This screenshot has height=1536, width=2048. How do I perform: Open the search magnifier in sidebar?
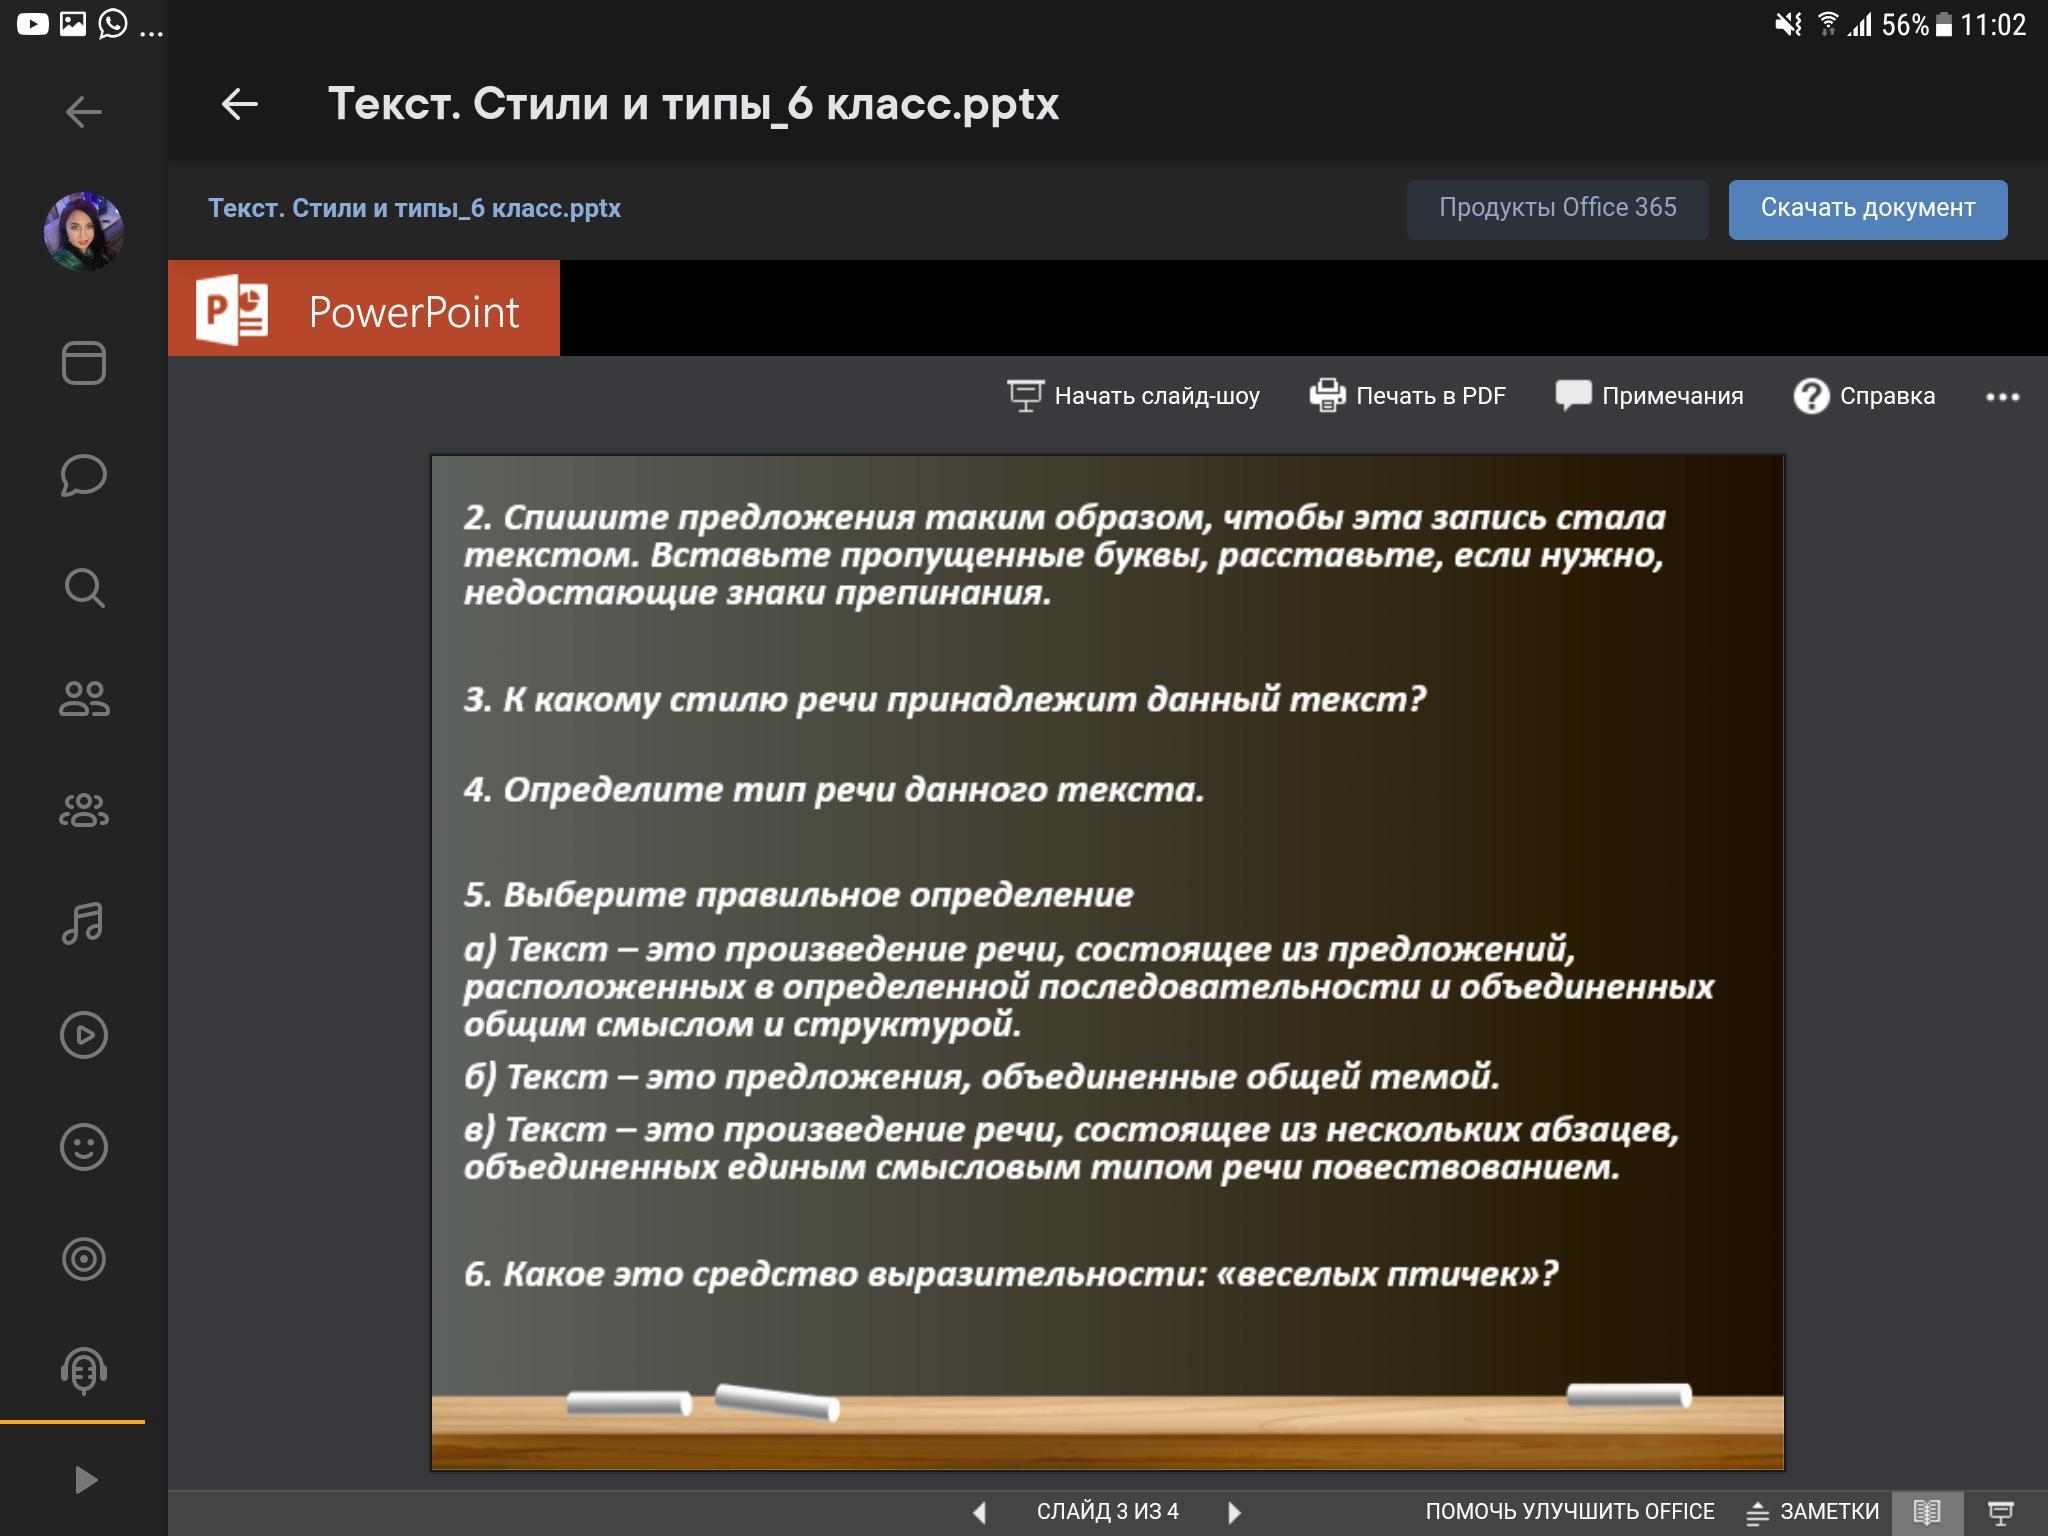(84, 588)
